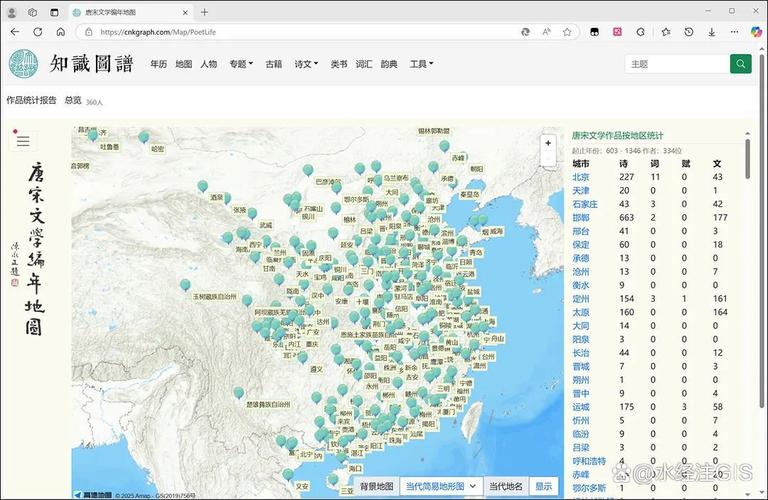
Task: Enable read aloud icon in address bar
Action: pyautogui.click(x=546, y=32)
